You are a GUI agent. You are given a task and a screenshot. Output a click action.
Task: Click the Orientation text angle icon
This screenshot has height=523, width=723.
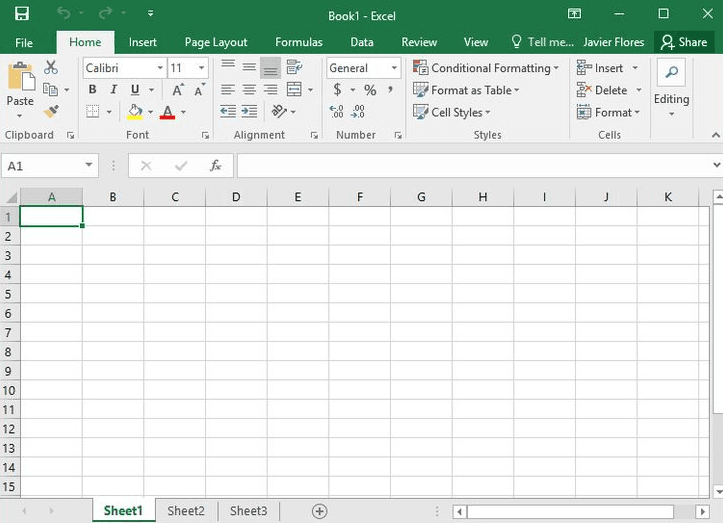(x=279, y=112)
